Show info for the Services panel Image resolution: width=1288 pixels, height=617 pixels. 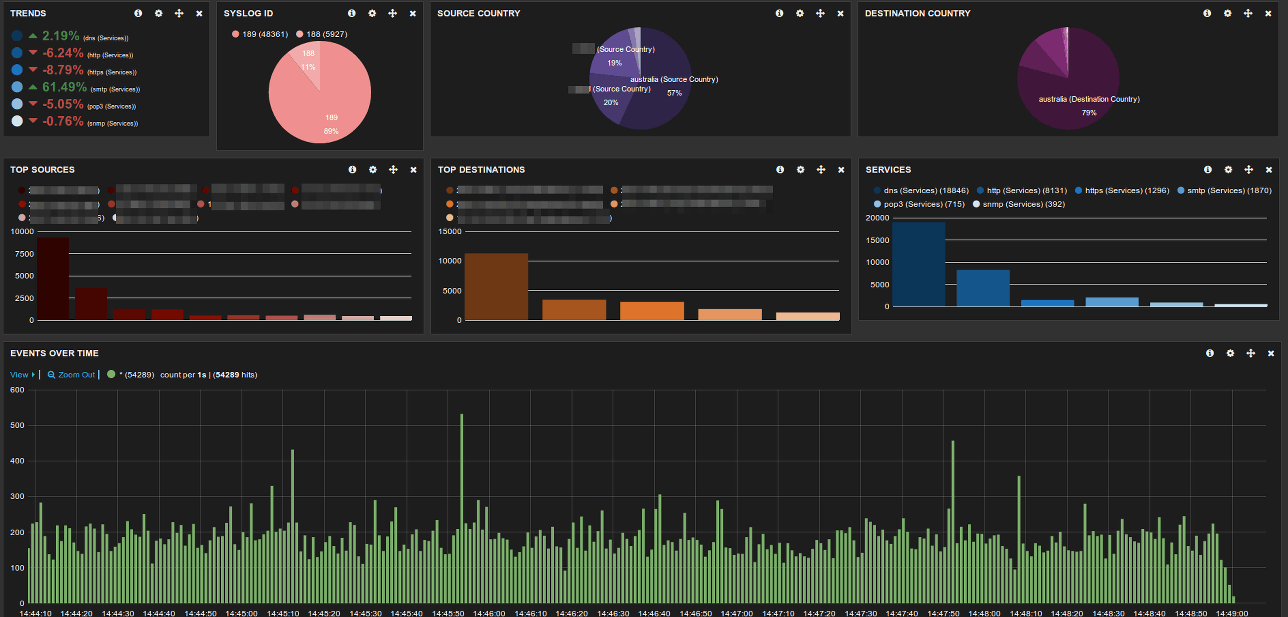coord(1207,170)
